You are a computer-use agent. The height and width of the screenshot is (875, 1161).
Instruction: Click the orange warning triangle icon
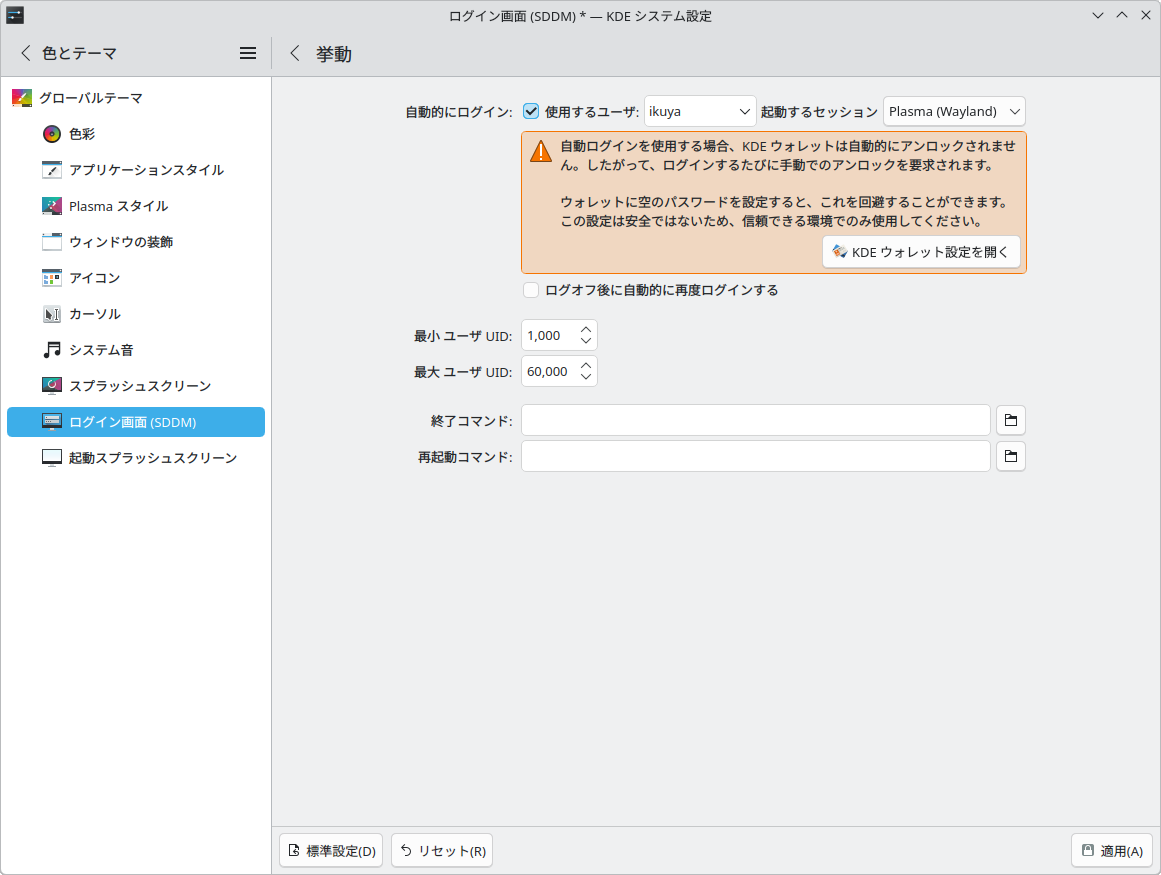(541, 152)
